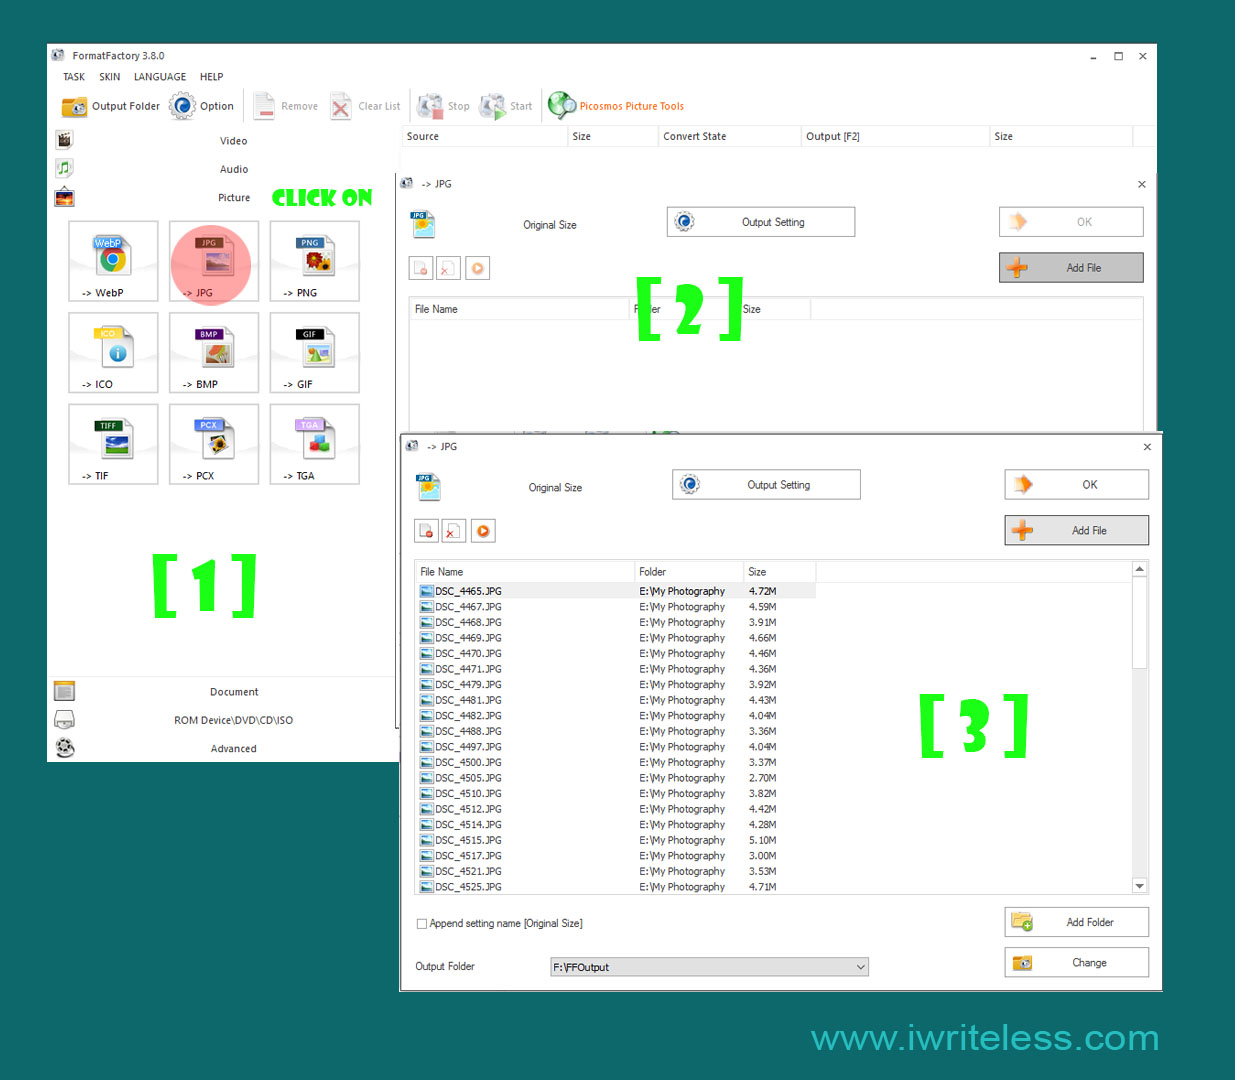This screenshot has width=1235, height=1080.
Task: Click play/preview icon in lower JPG dialog
Action: coord(483,531)
